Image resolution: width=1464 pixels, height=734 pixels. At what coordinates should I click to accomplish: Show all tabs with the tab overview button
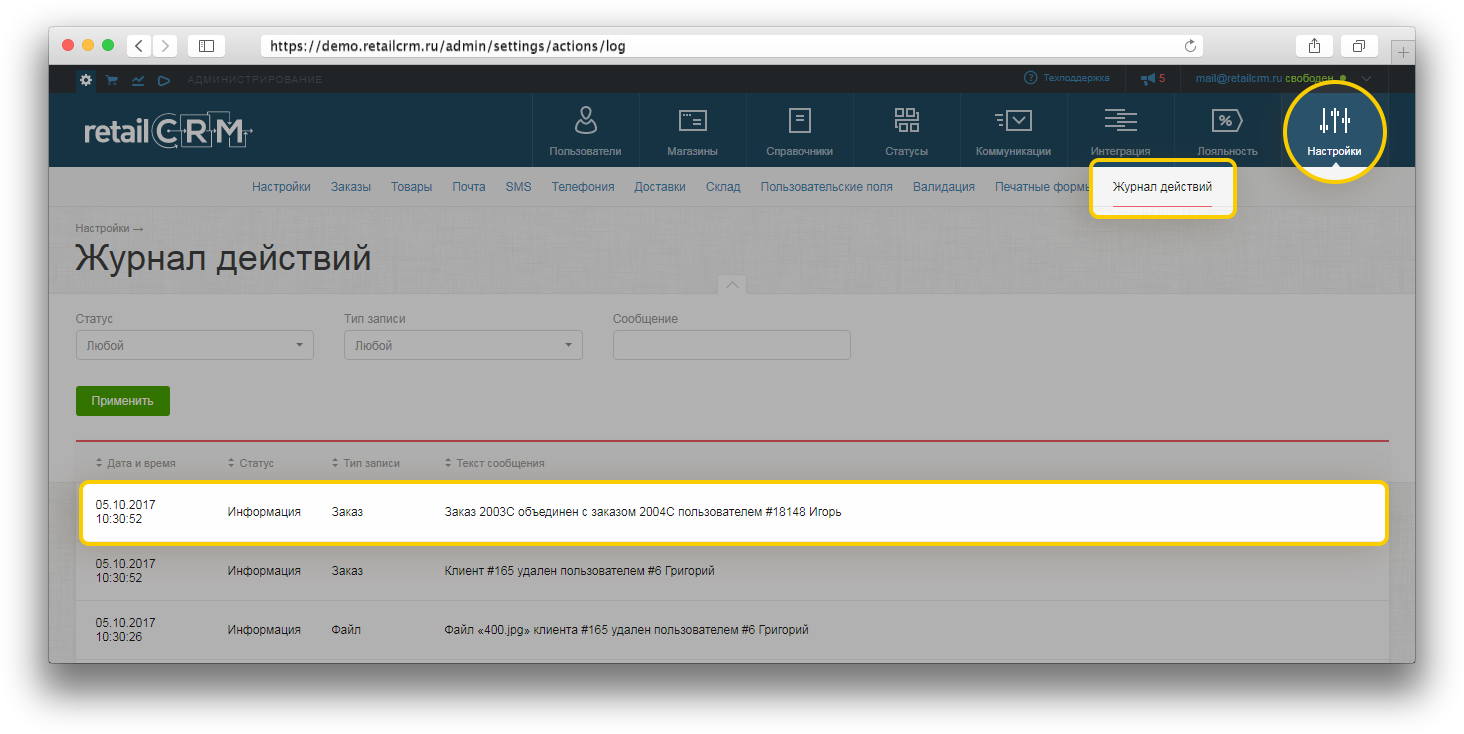click(x=1359, y=46)
